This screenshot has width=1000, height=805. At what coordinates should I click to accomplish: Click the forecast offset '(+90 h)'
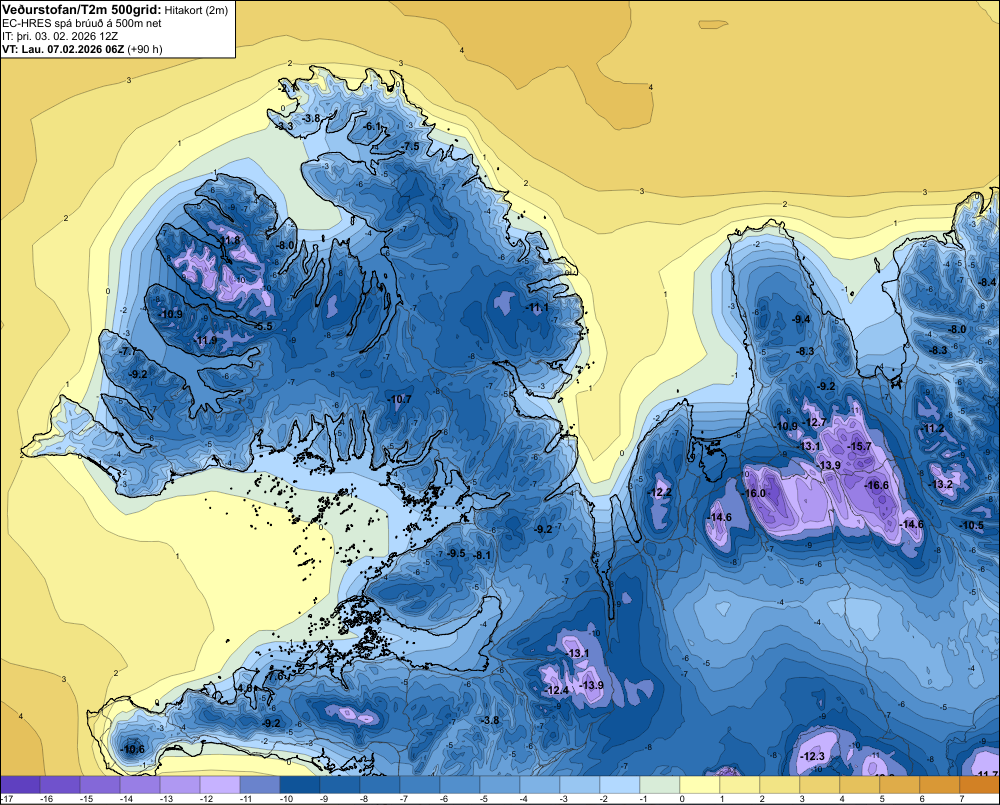(145, 49)
